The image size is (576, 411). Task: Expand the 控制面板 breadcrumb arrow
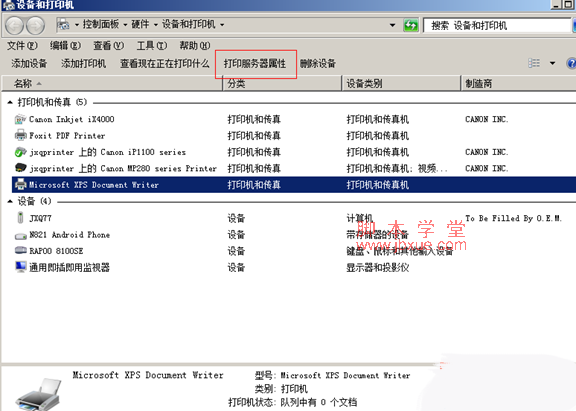point(125,25)
